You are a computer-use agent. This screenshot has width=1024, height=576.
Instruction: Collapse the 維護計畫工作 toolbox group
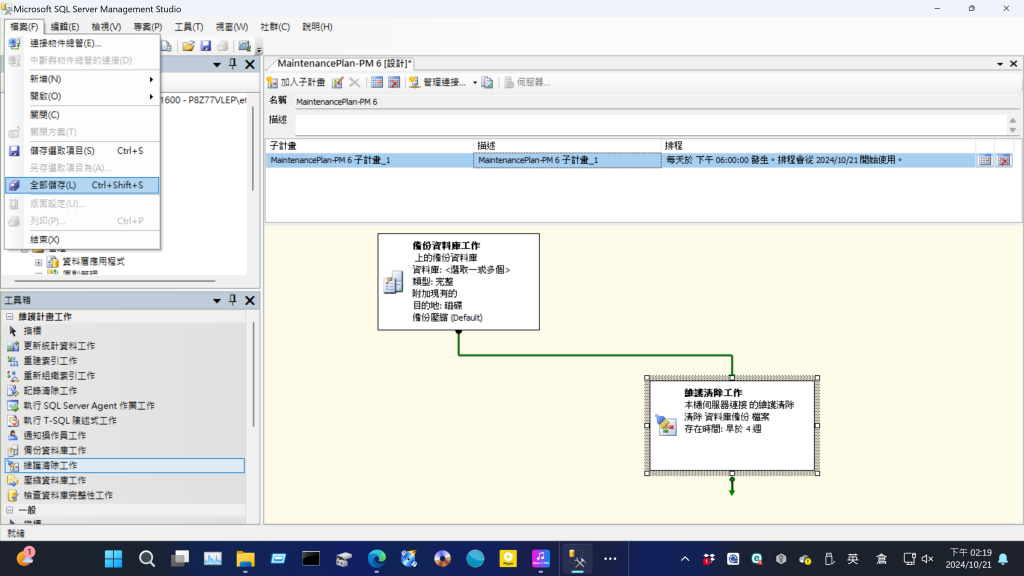coord(11,316)
